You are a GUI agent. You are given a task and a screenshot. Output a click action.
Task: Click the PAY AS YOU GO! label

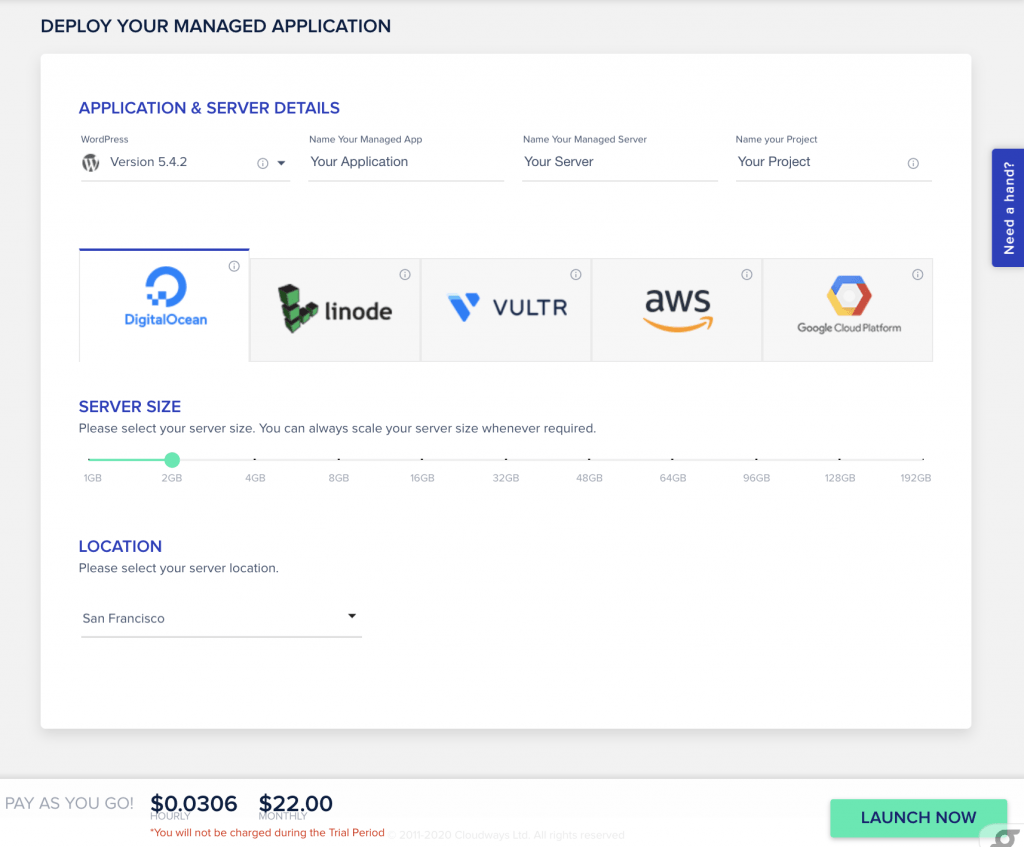click(69, 803)
